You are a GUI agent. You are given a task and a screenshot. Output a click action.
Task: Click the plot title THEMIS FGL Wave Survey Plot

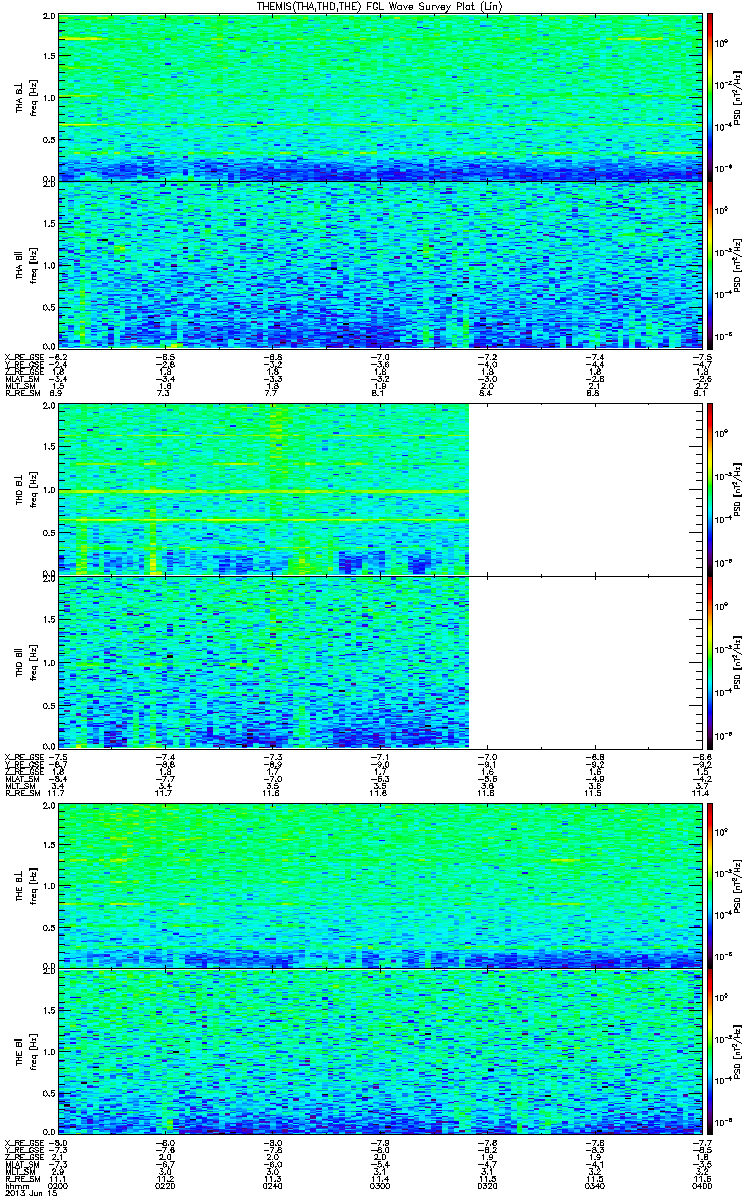[381, 6]
